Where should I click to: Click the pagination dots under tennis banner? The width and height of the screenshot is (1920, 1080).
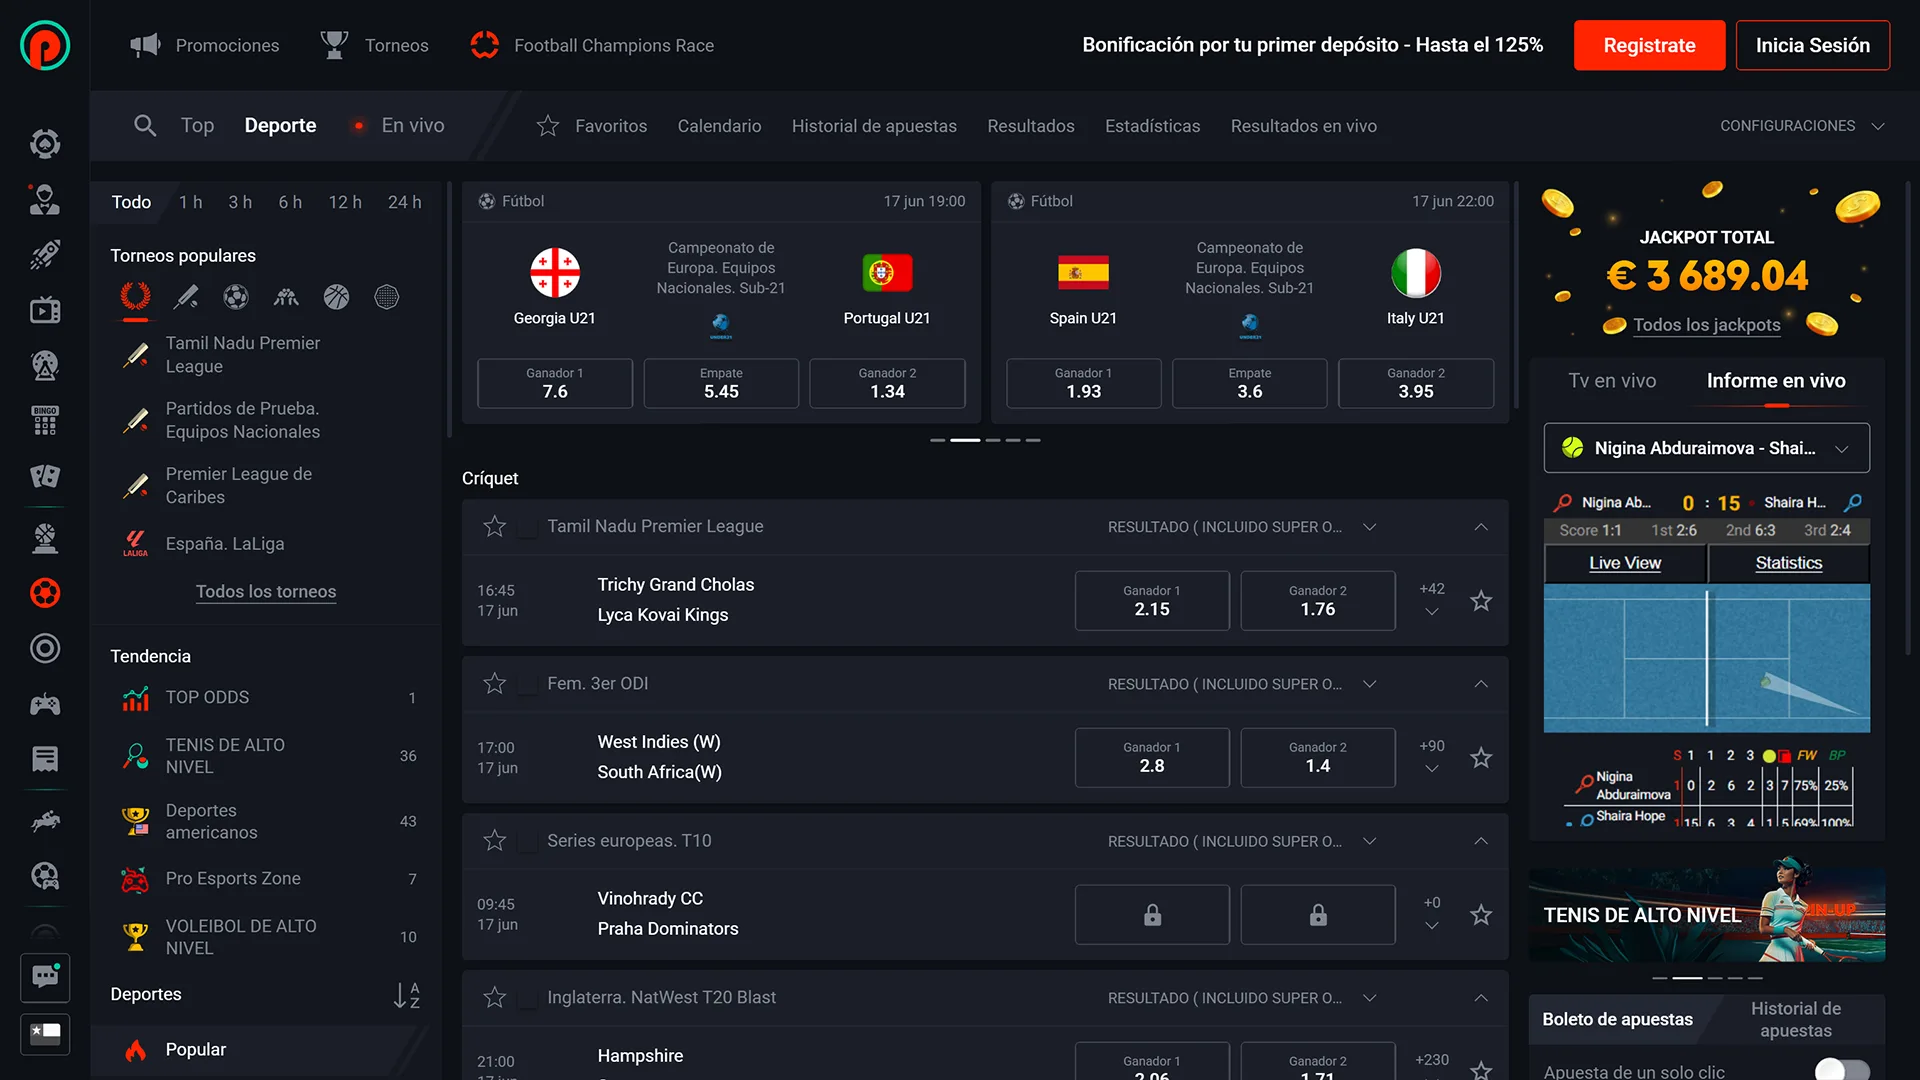click(x=1706, y=977)
